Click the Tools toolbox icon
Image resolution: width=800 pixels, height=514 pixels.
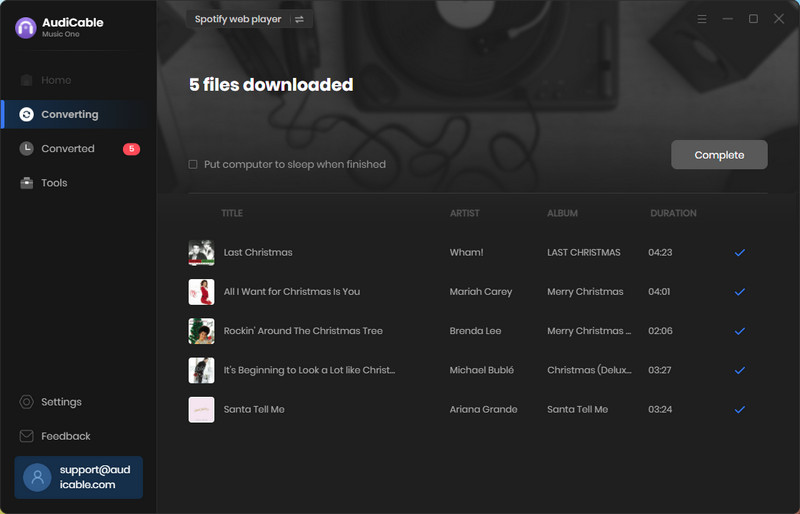[x=27, y=183]
